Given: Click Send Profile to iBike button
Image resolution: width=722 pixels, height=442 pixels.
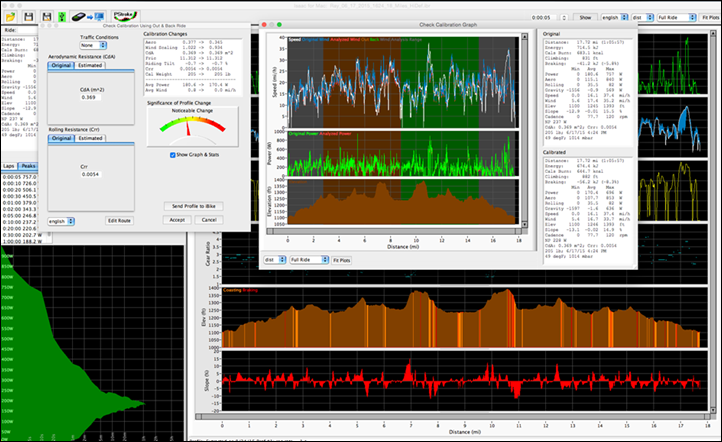Looking at the screenshot, I should 193,206.
